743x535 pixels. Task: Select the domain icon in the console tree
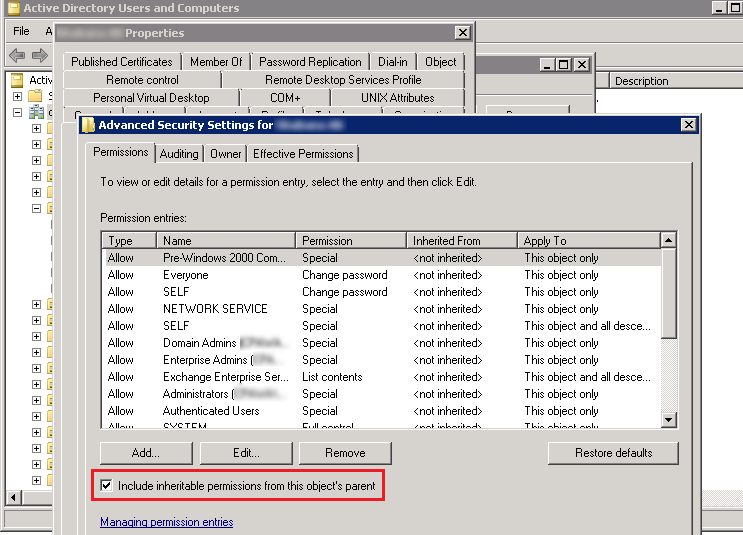[36, 112]
